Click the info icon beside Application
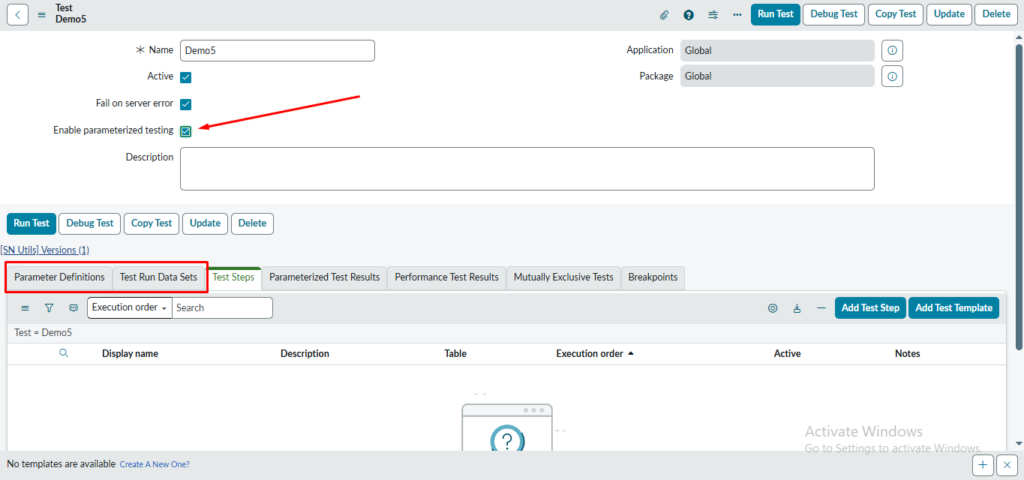Image resolution: width=1024 pixels, height=480 pixels. (892, 50)
